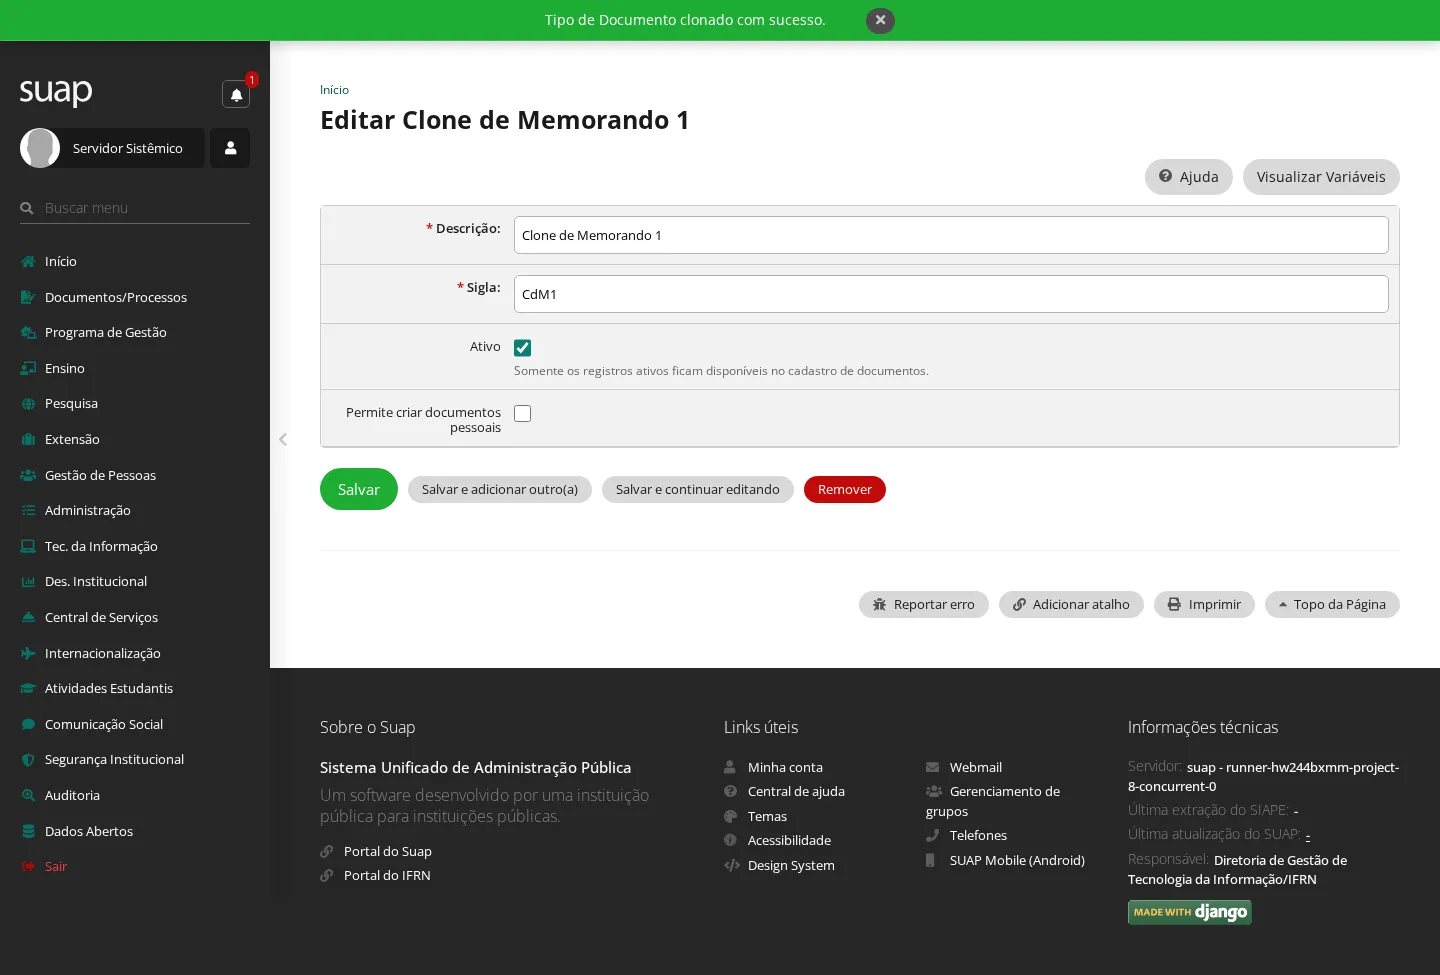
Task: Click the Início home icon
Action: (x=28, y=261)
